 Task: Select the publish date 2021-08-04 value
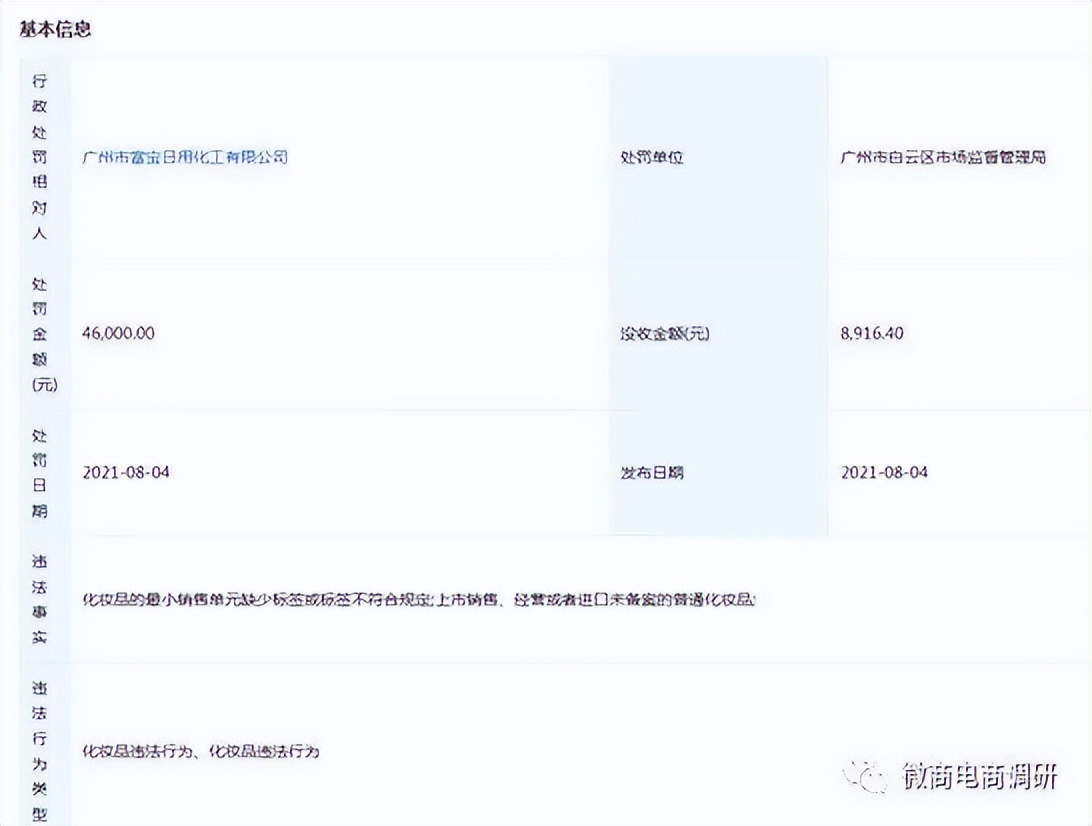(x=884, y=471)
